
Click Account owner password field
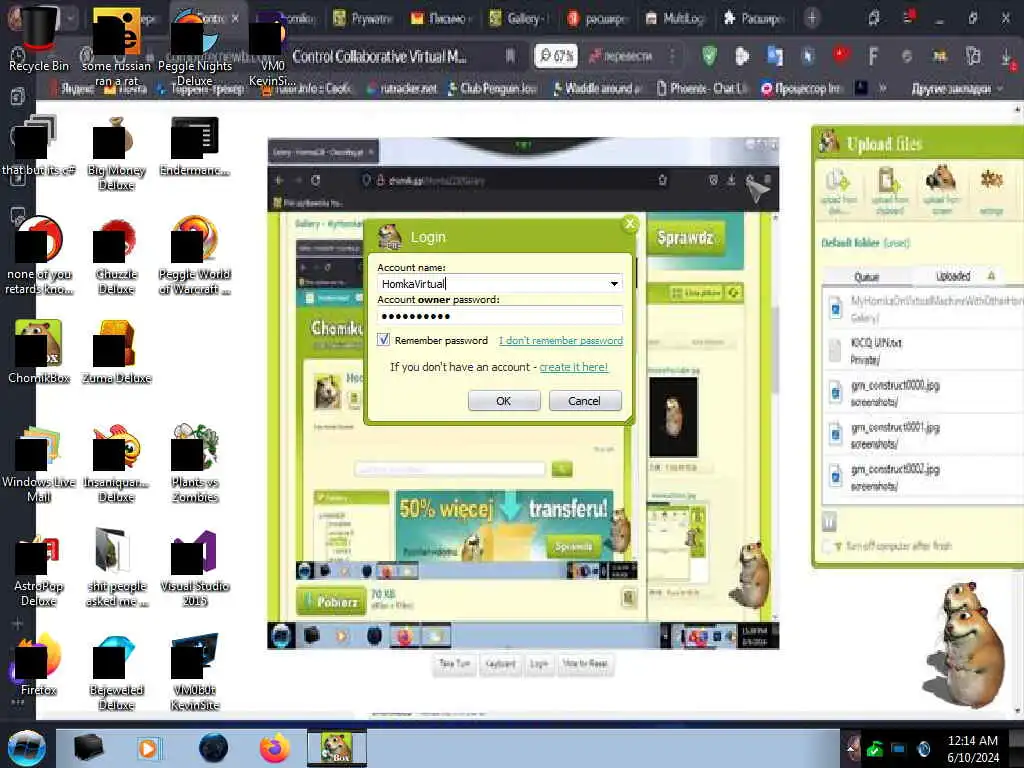point(500,316)
